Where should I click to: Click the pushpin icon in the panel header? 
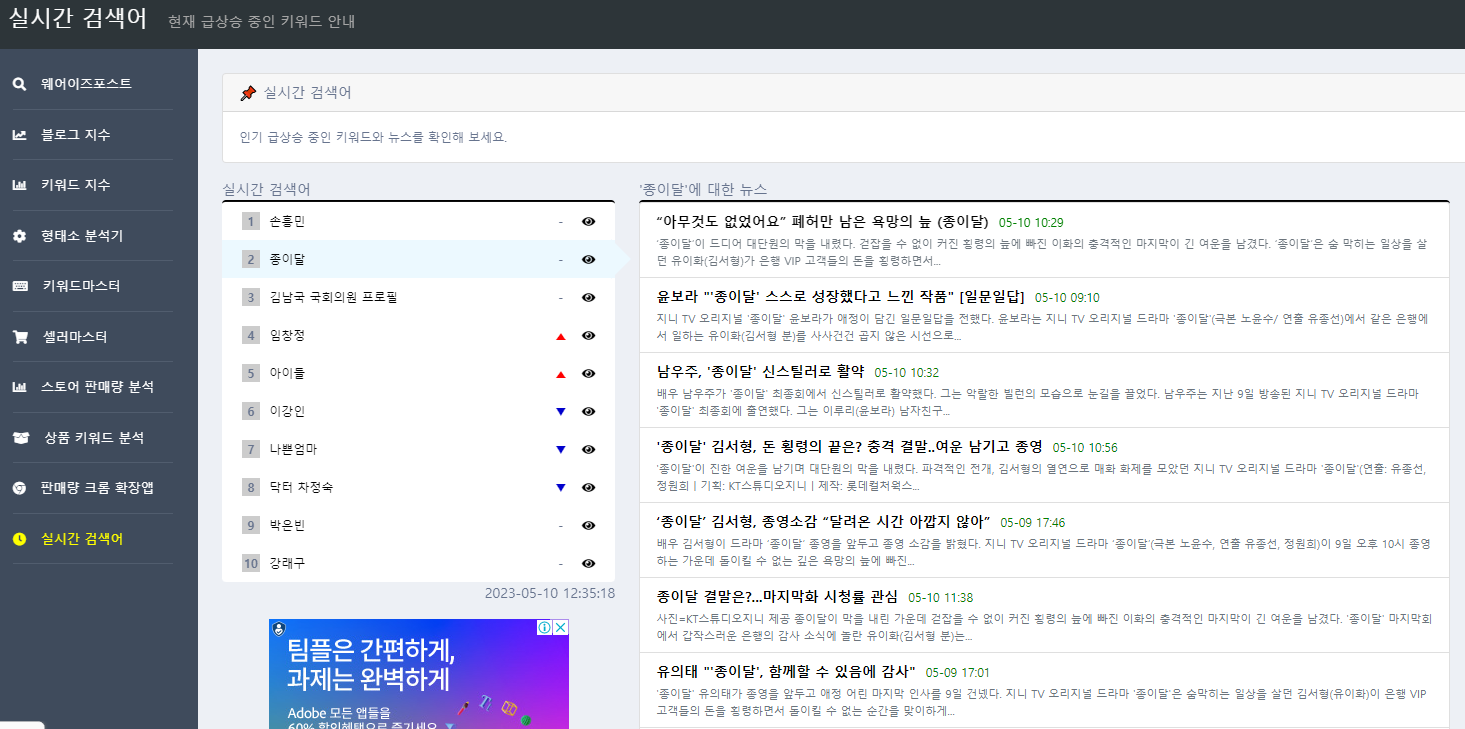(x=248, y=93)
